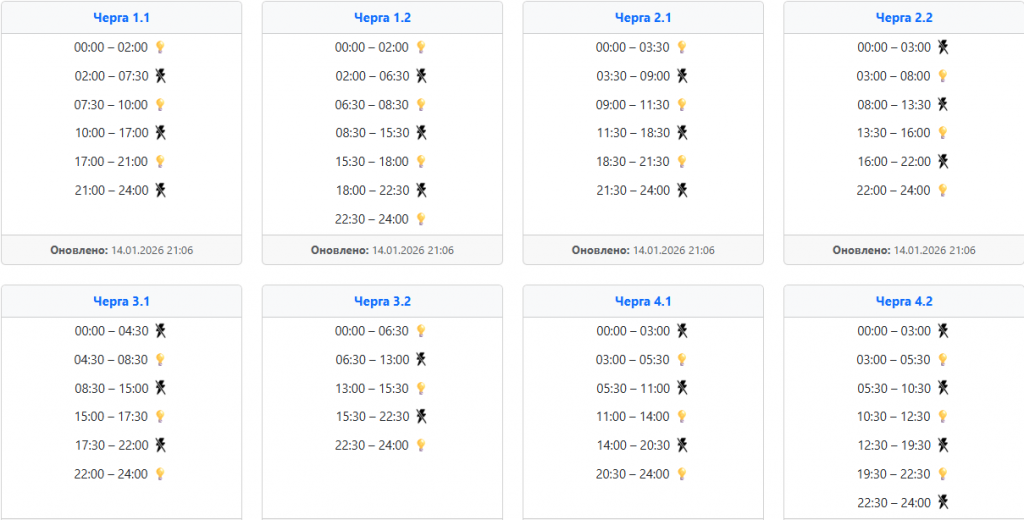Image resolution: width=1024 pixels, height=520 pixels.
Task: Click the light bulb icon next to 00:00 – 02:00 in Черга 1.1
Action: click(x=160, y=47)
